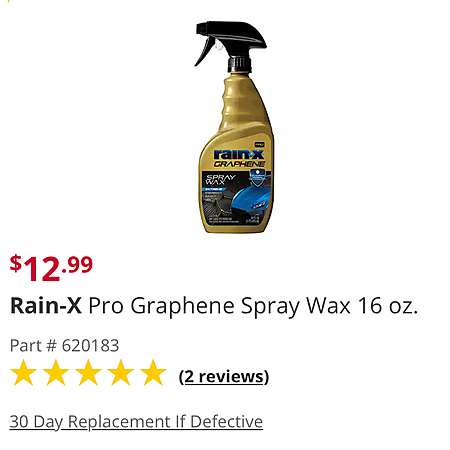
Task: Click the first yellow rating star
Action: pos(23,373)
